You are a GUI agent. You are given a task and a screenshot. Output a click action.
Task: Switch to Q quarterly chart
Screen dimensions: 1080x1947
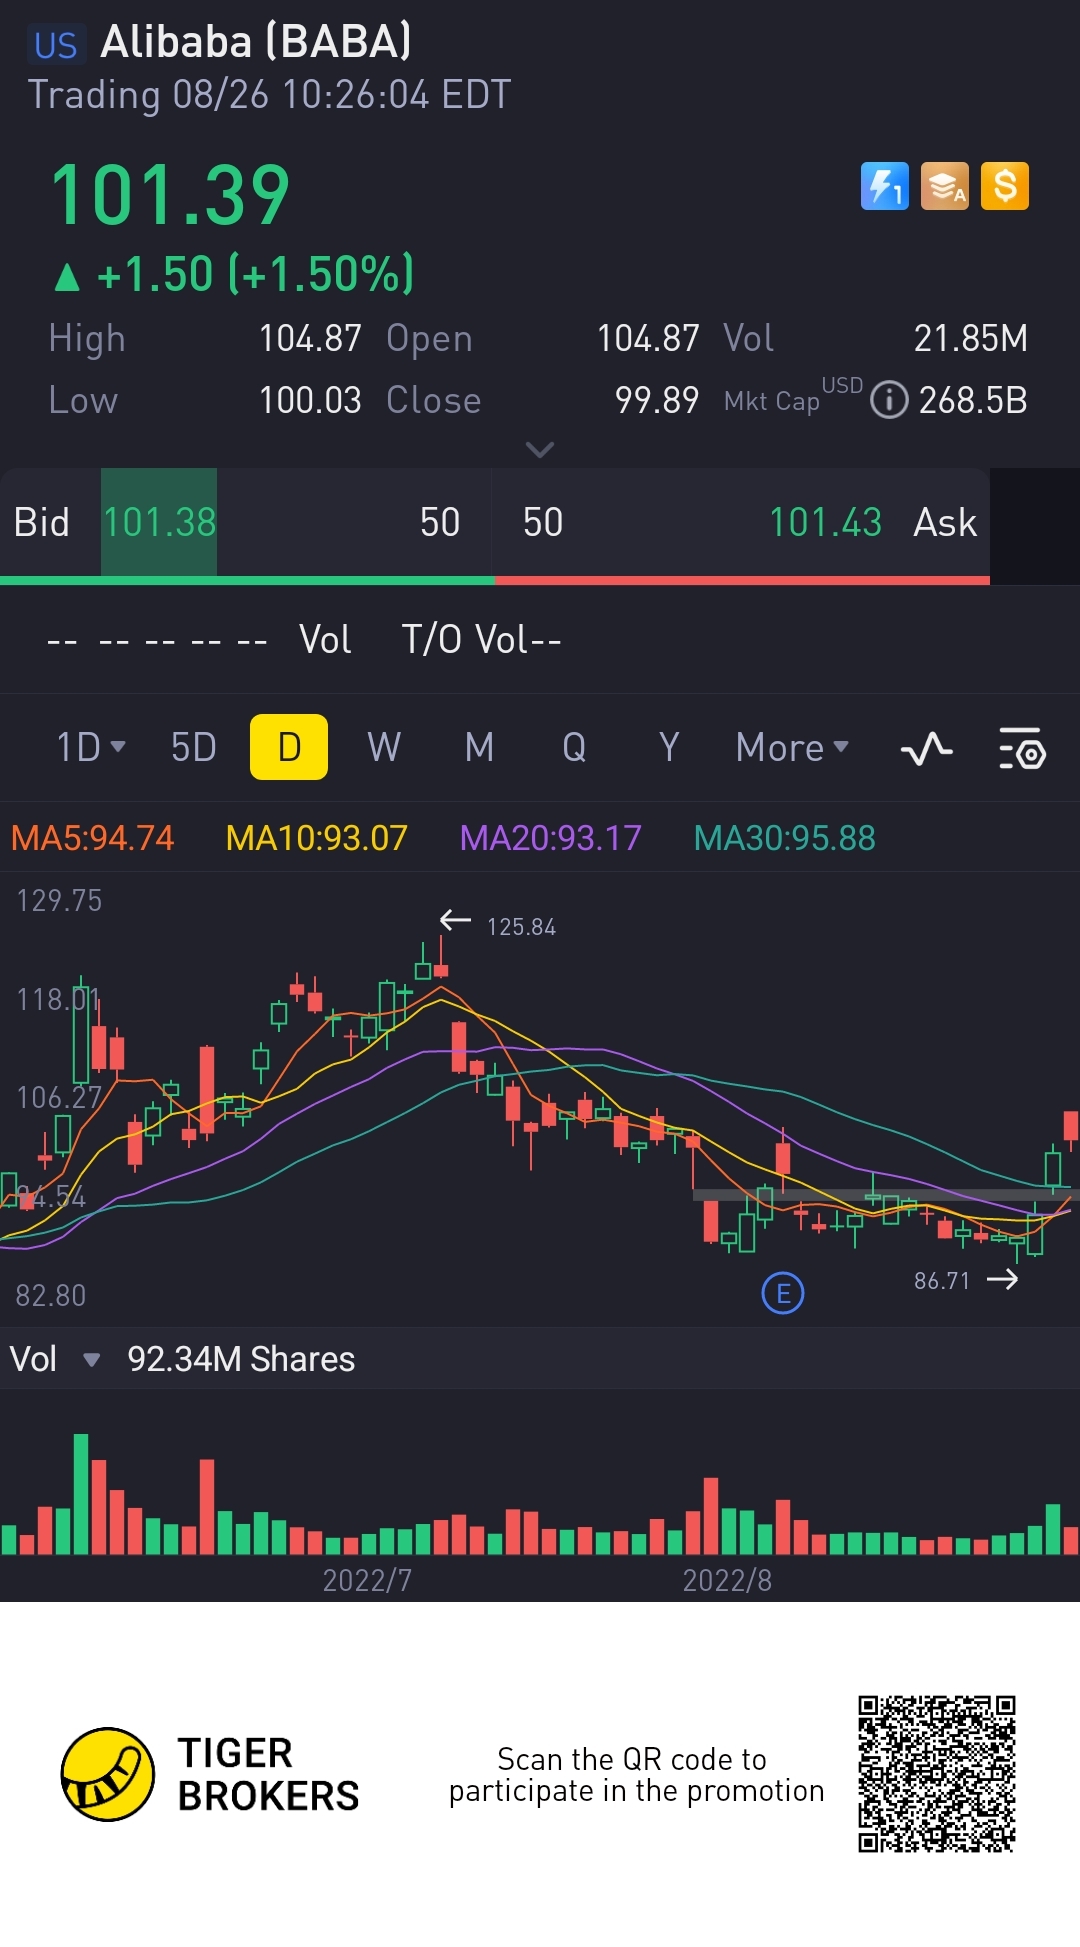tap(574, 747)
